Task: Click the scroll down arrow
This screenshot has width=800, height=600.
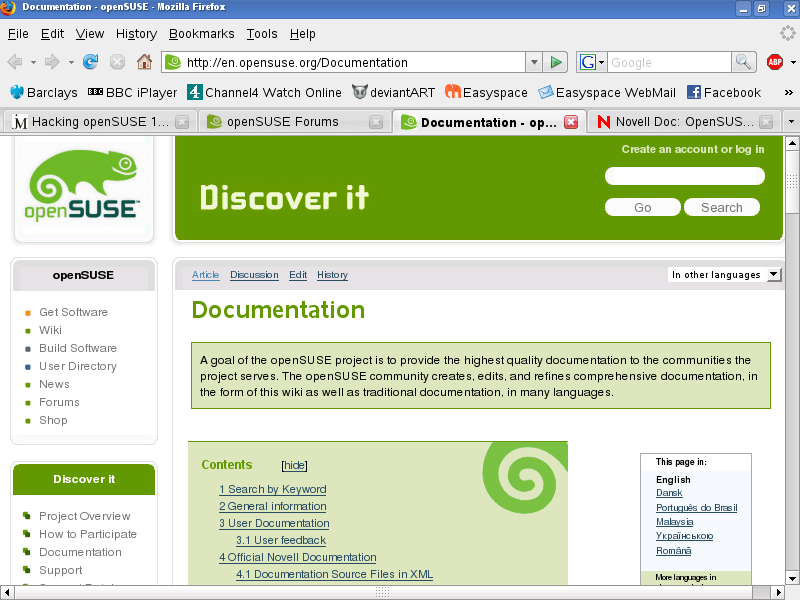Action: click(792, 579)
